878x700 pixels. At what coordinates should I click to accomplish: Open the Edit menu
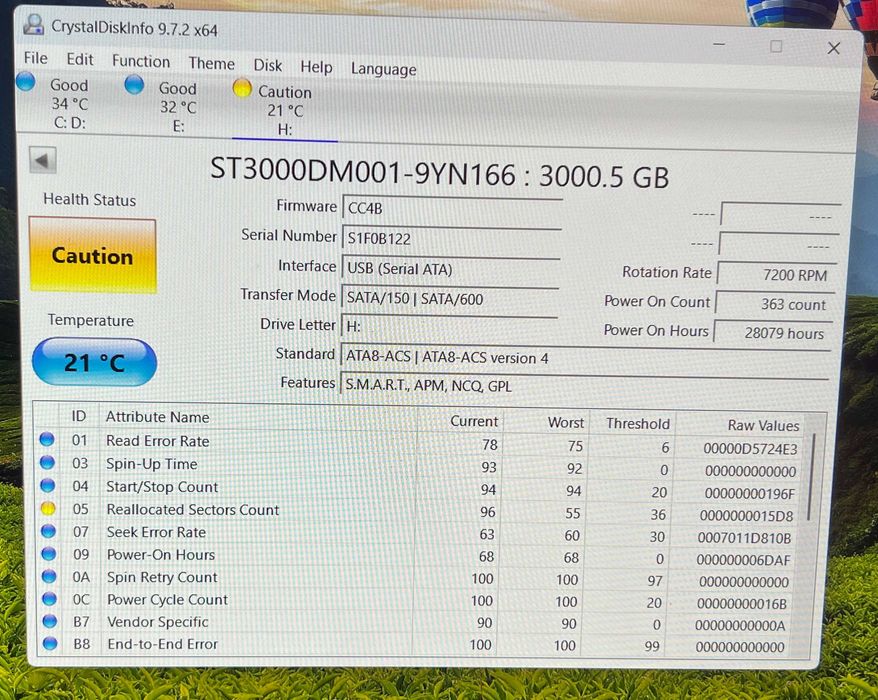tap(80, 59)
